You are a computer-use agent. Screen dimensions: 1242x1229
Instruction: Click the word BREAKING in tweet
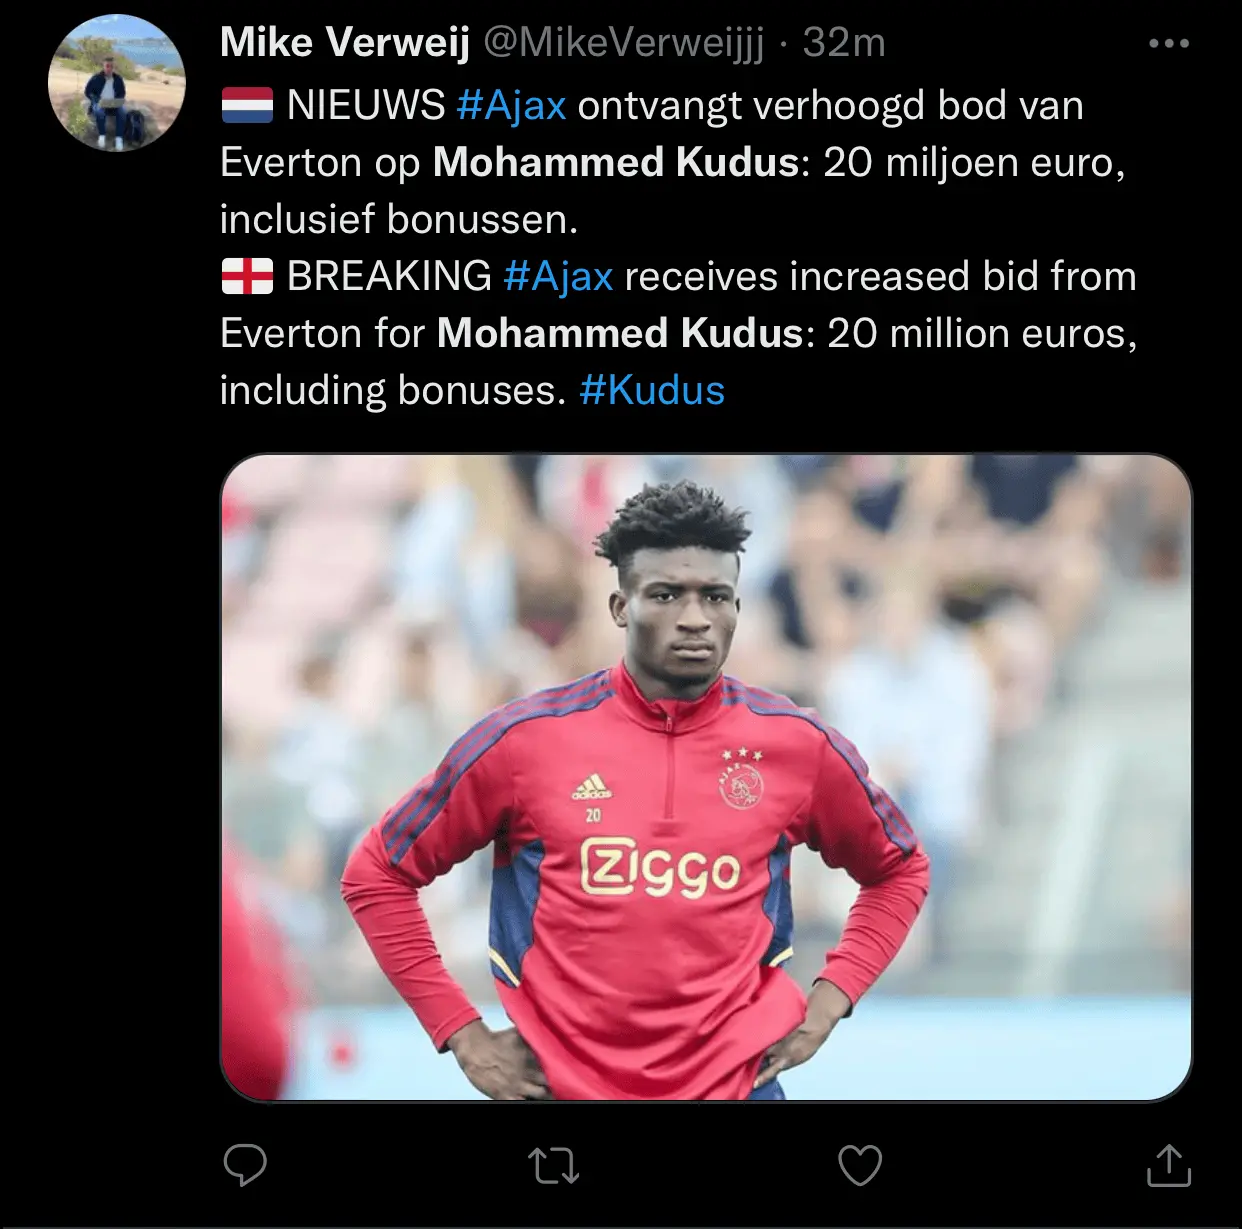pos(389,277)
